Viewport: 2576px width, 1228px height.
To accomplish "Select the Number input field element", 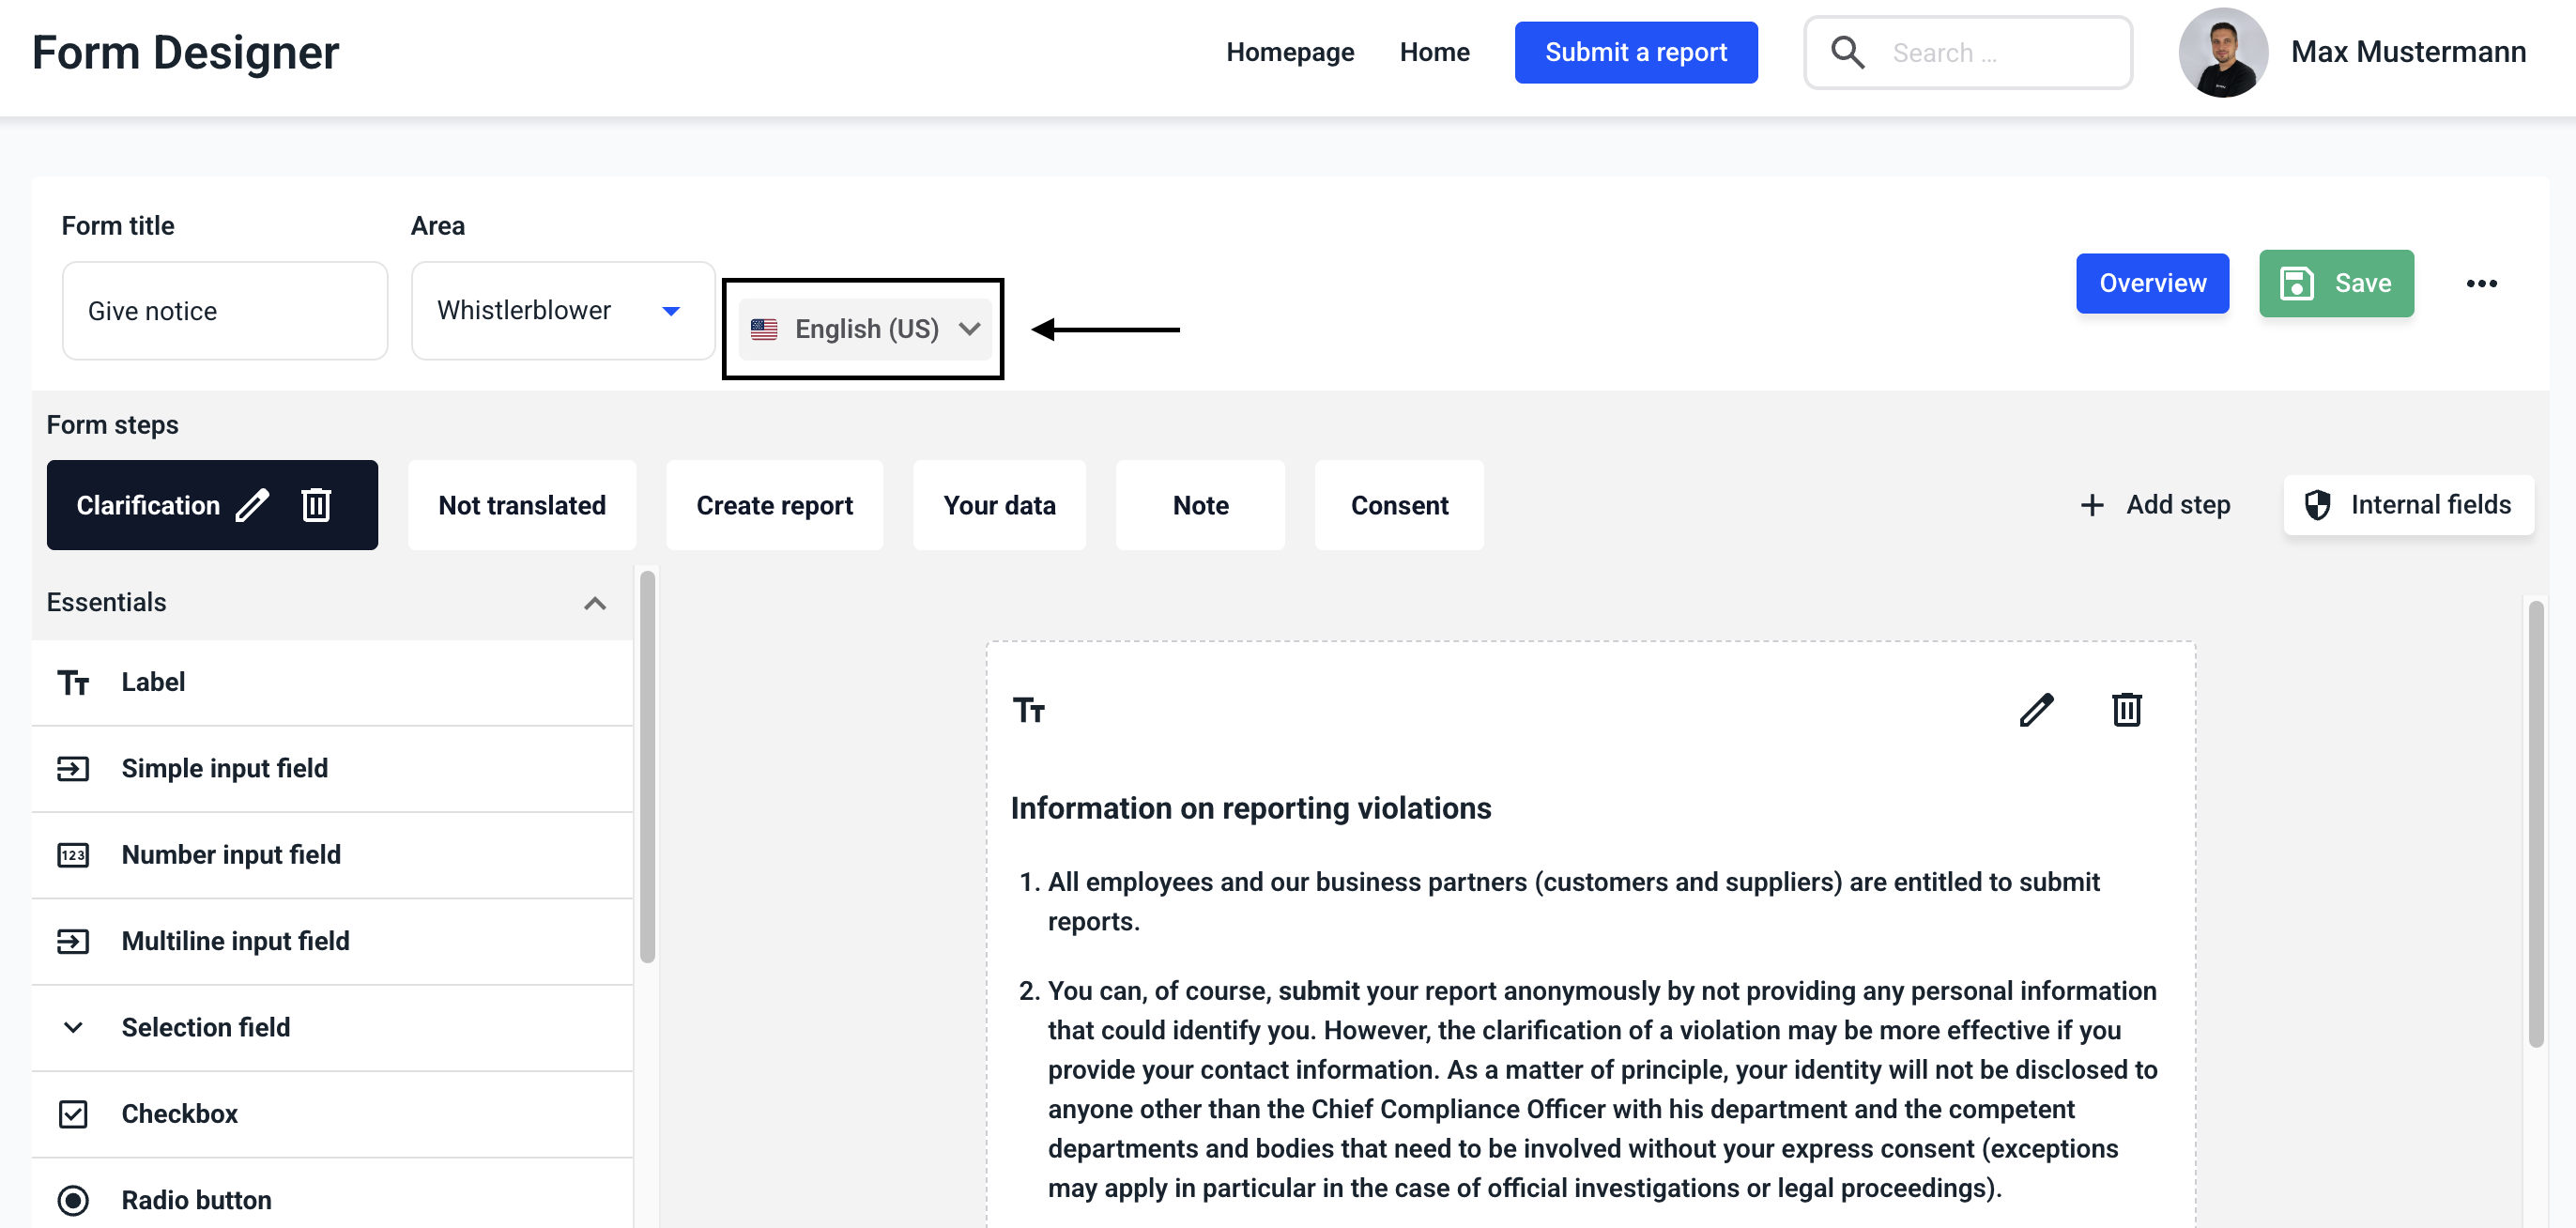I will pos(231,855).
